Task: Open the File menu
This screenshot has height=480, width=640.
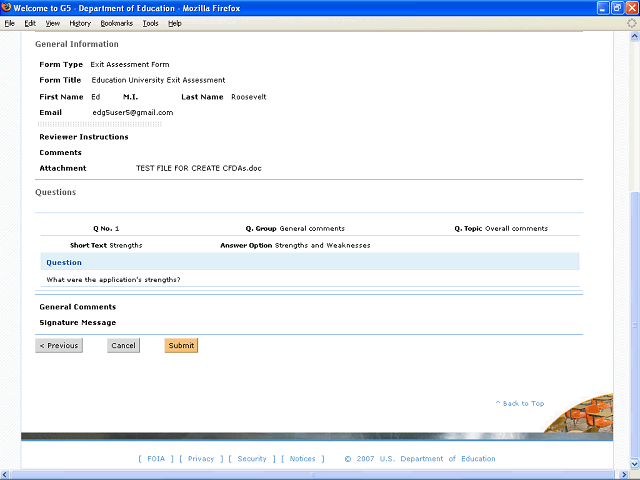Action: (x=9, y=23)
